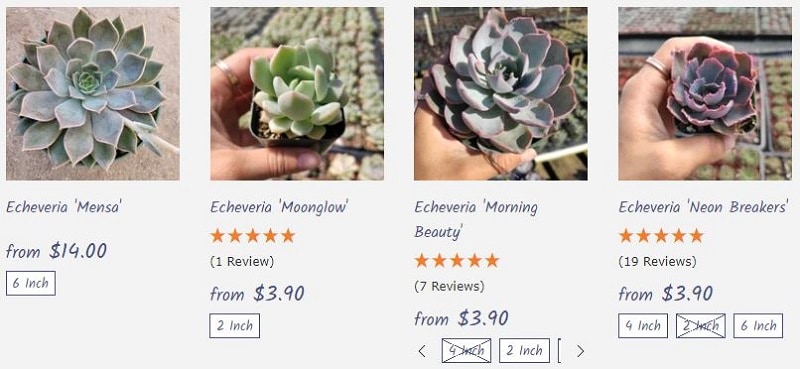
Task: Open the Echeveria 'Neon Breakers' product image
Action: tap(705, 94)
